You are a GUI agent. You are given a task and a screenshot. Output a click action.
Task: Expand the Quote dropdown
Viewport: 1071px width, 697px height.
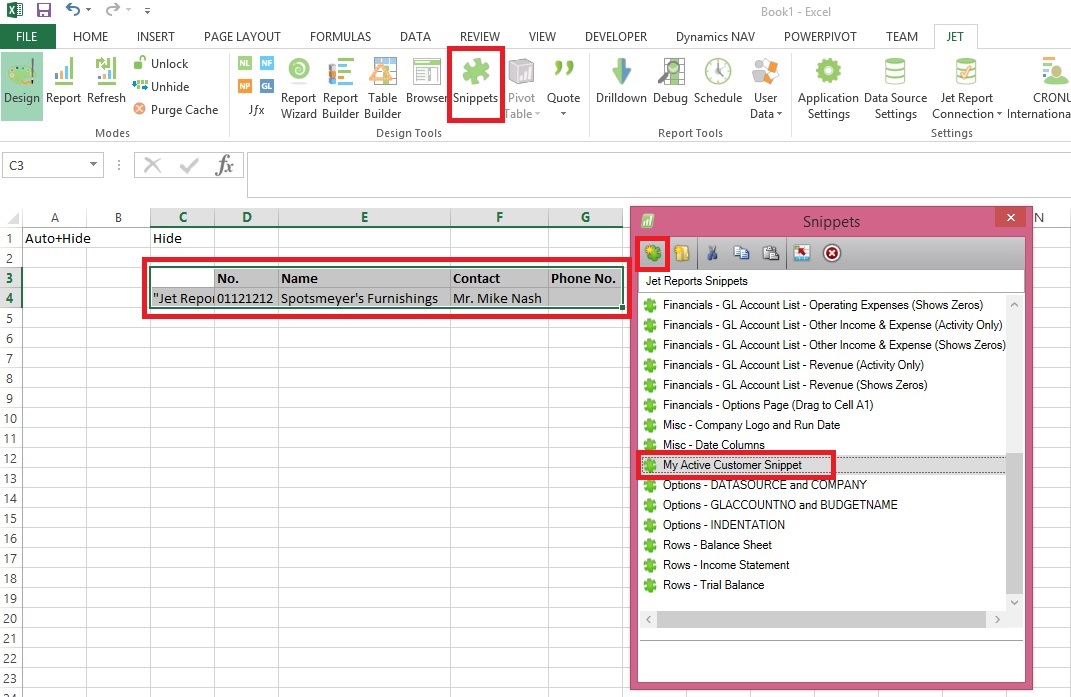pyautogui.click(x=563, y=113)
